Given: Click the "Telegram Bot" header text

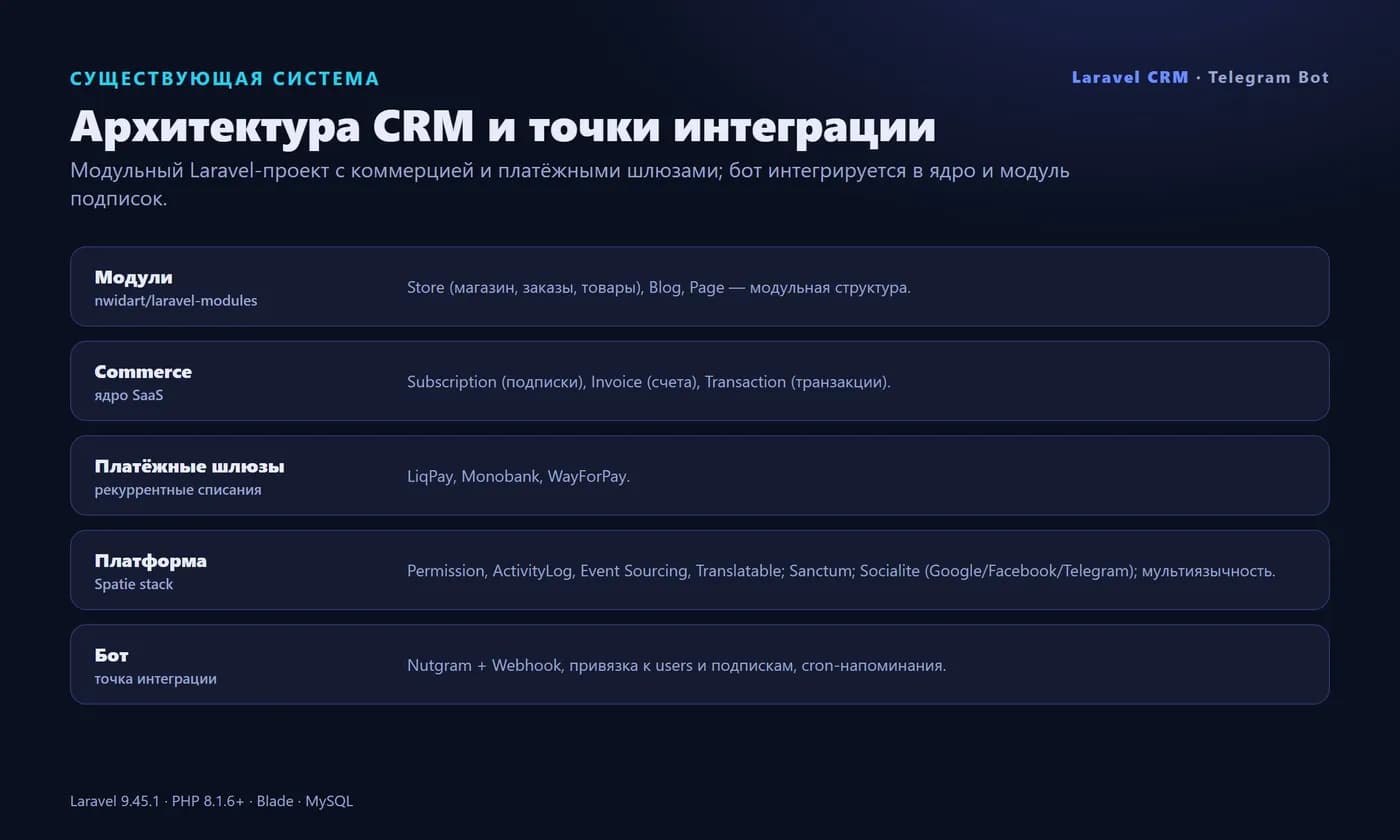Looking at the screenshot, I should tap(1269, 77).
